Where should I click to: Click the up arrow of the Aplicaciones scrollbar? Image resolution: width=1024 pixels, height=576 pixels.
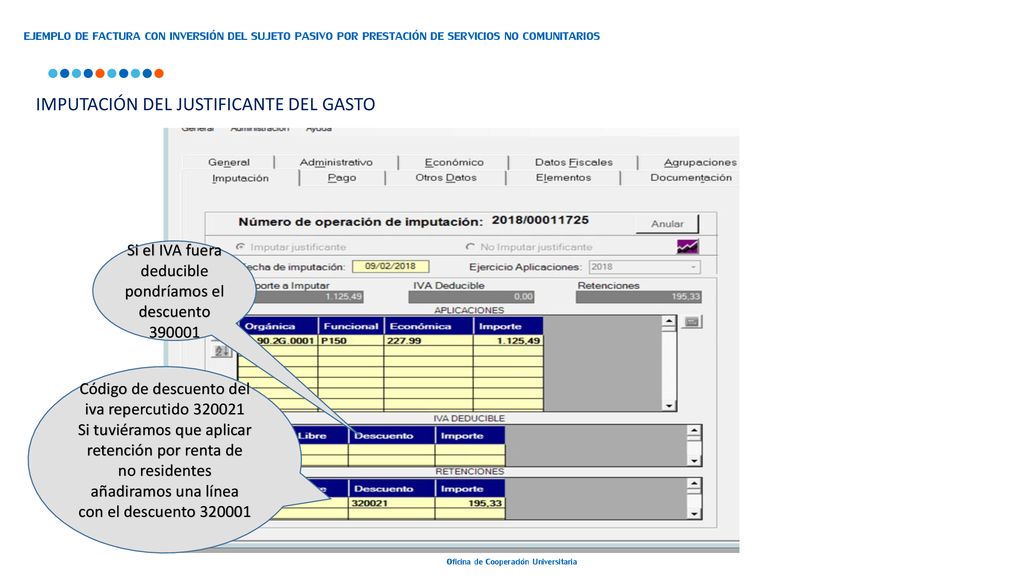click(x=668, y=321)
